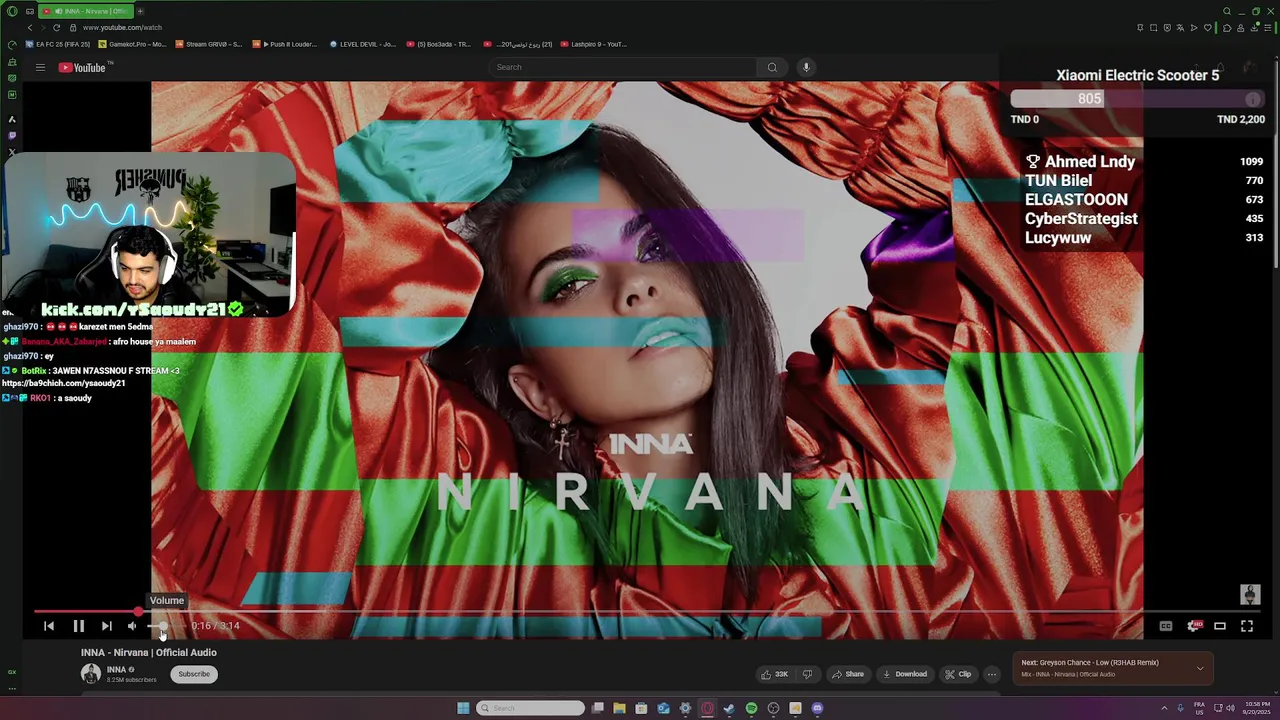Go back in the browser
The width and height of the screenshot is (1280, 720).
click(30, 27)
